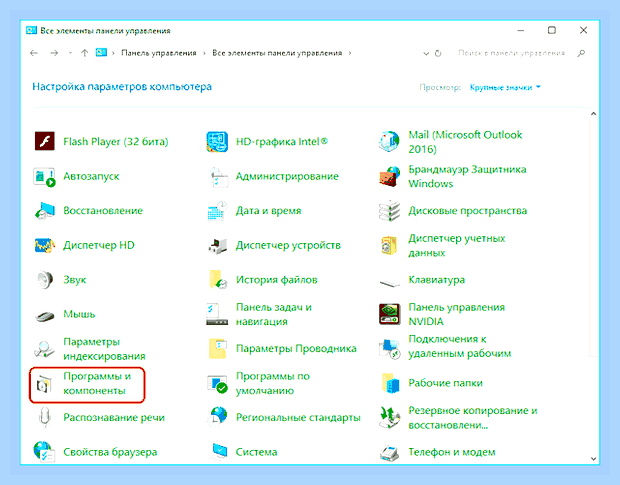
Task: Open the Резервное копирование и восстановление icon
Action: pos(389,417)
